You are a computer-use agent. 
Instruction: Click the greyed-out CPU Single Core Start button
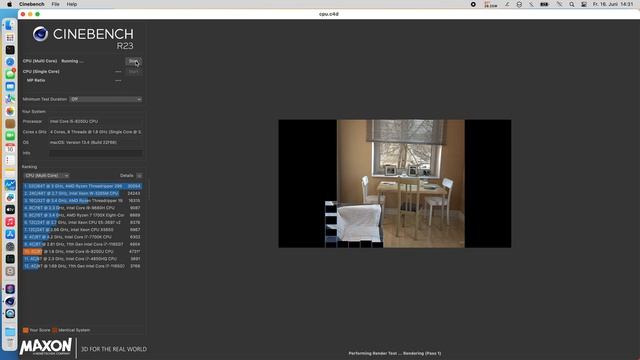point(133,71)
